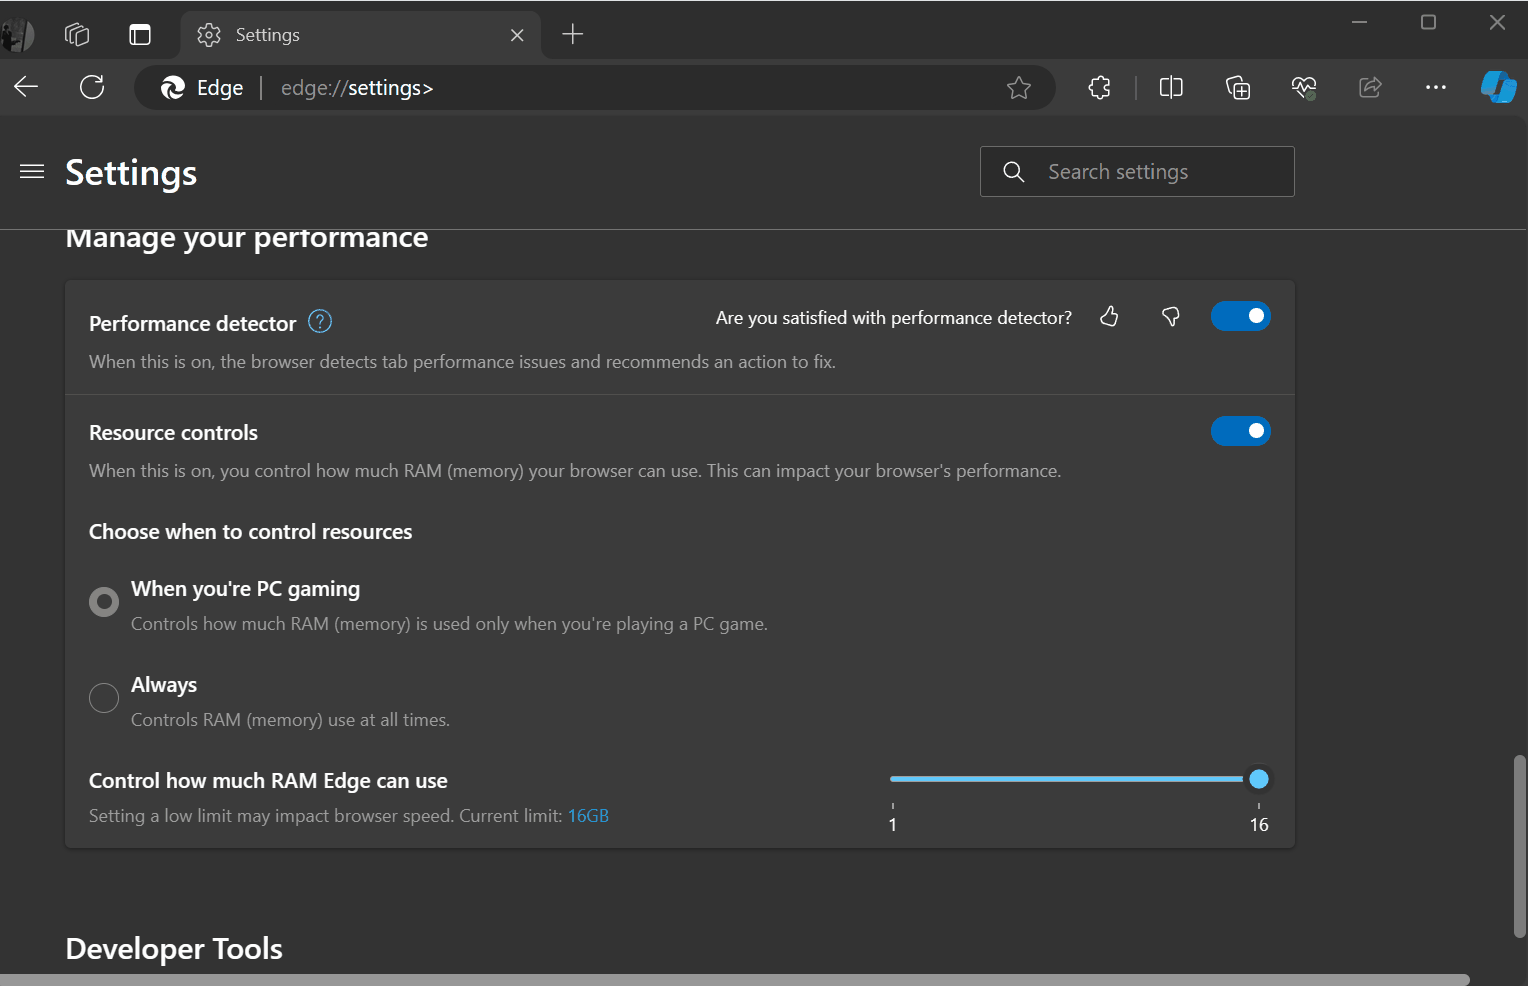Open the browser's three-dot menu

point(1435,87)
